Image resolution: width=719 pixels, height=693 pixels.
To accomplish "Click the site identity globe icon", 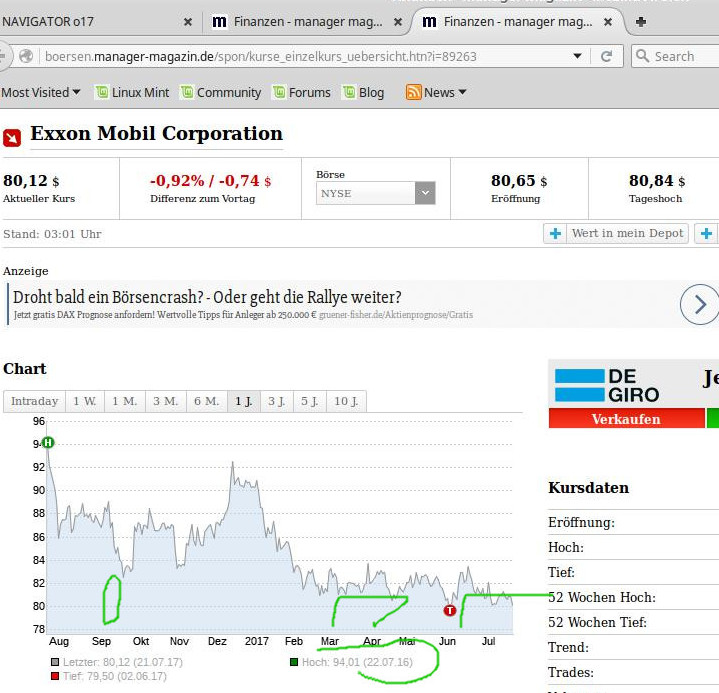I will tap(26, 56).
